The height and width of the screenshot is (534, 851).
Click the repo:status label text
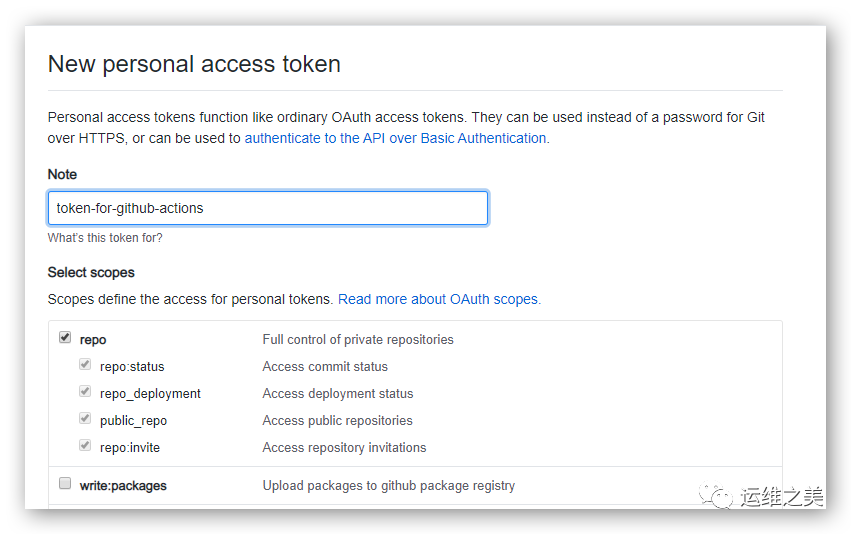[132, 367]
